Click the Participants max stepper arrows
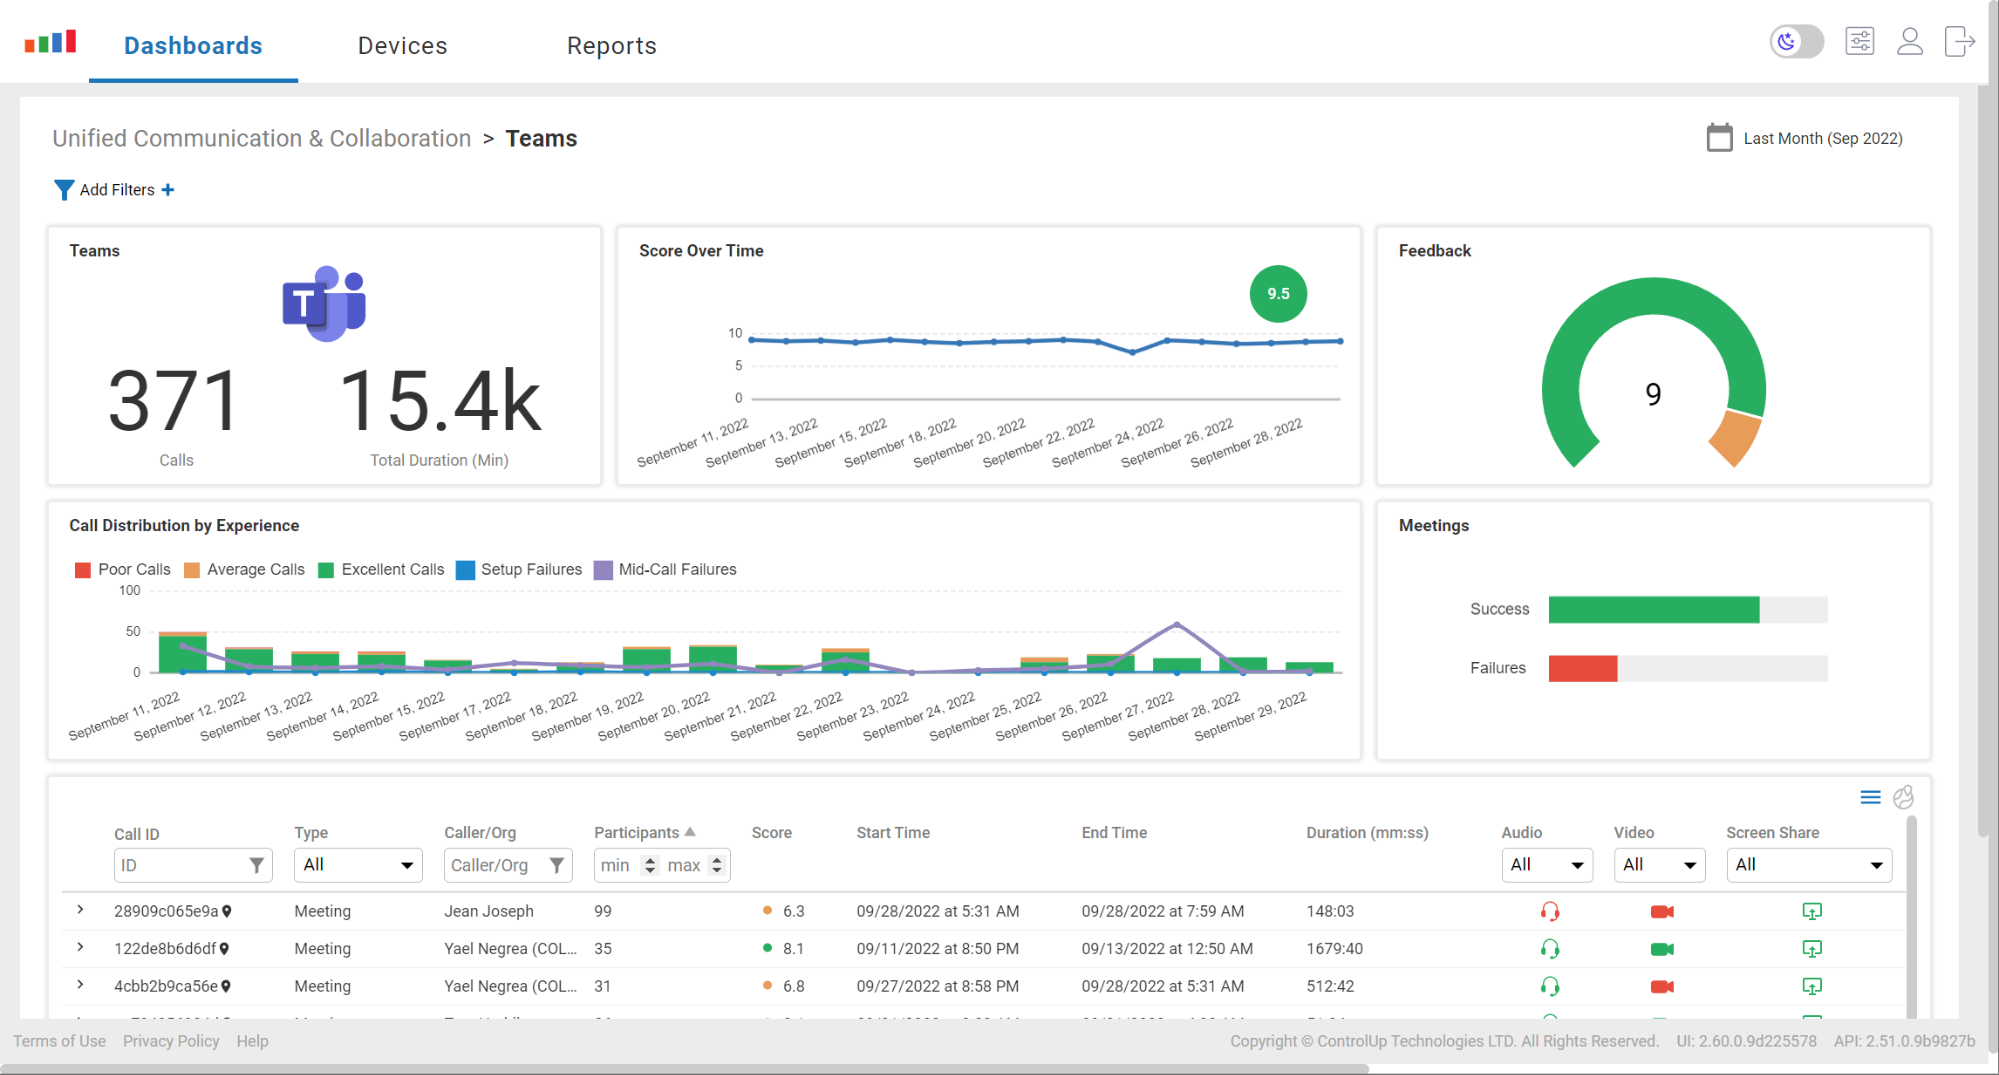This screenshot has height=1075, width=1999. (716, 865)
